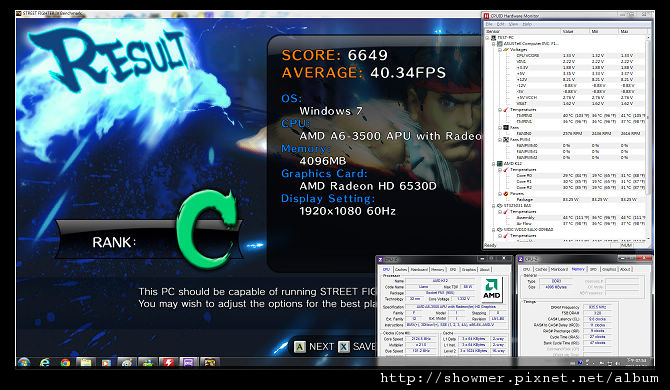Click the blue X button icon for SAVE

point(344,346)
